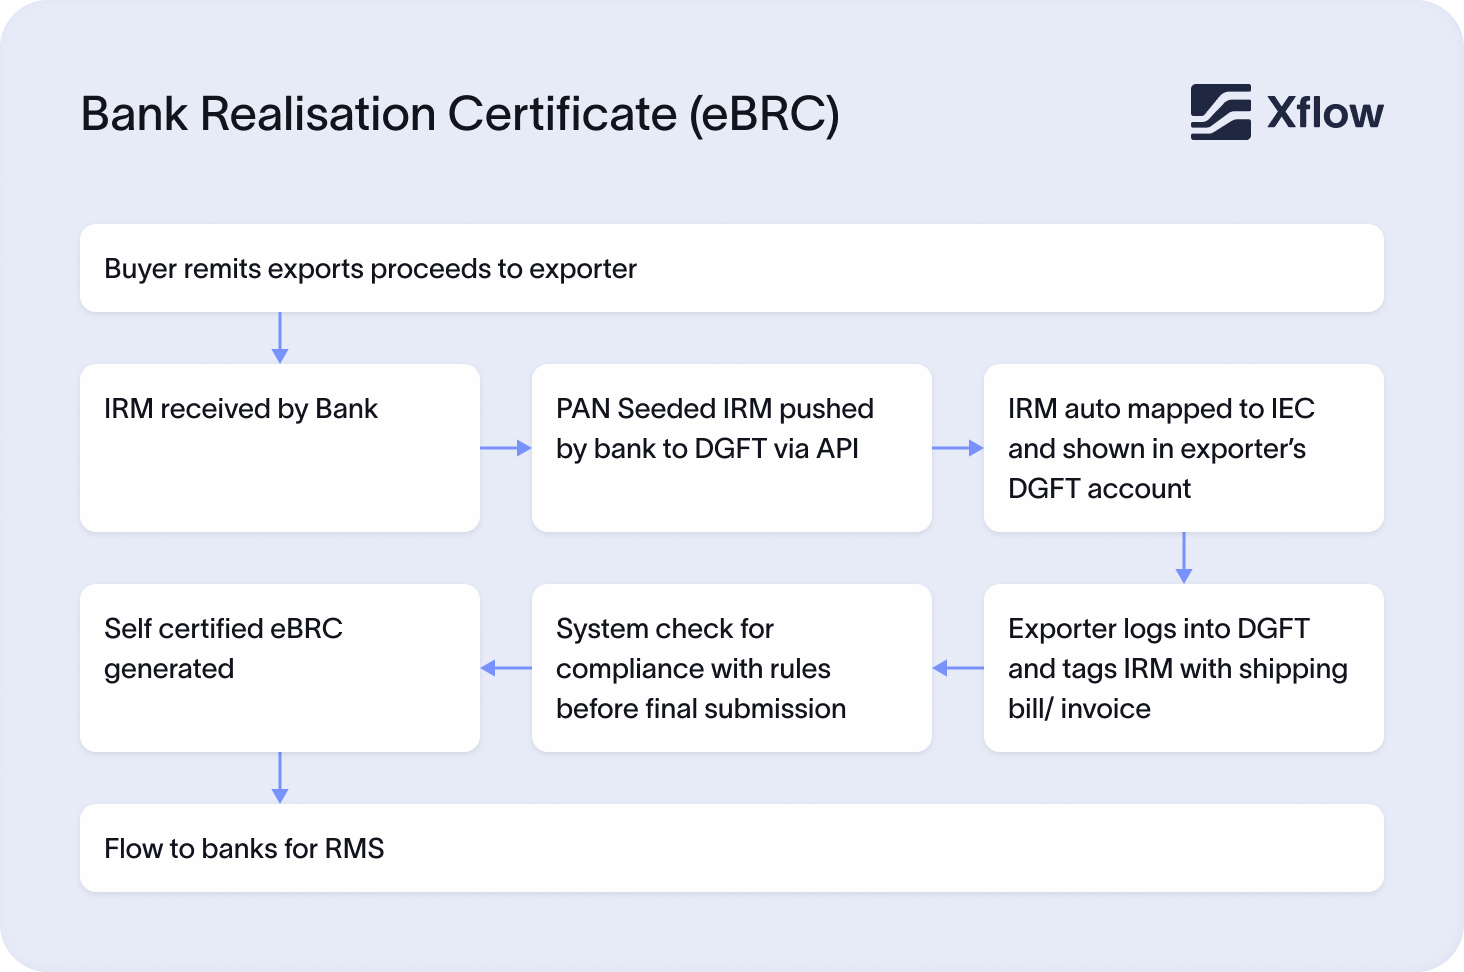Click the arrow above 'Flow to banks for RMS'
1464x972 pixels.
pyautogui.click(x=279, y=775)
